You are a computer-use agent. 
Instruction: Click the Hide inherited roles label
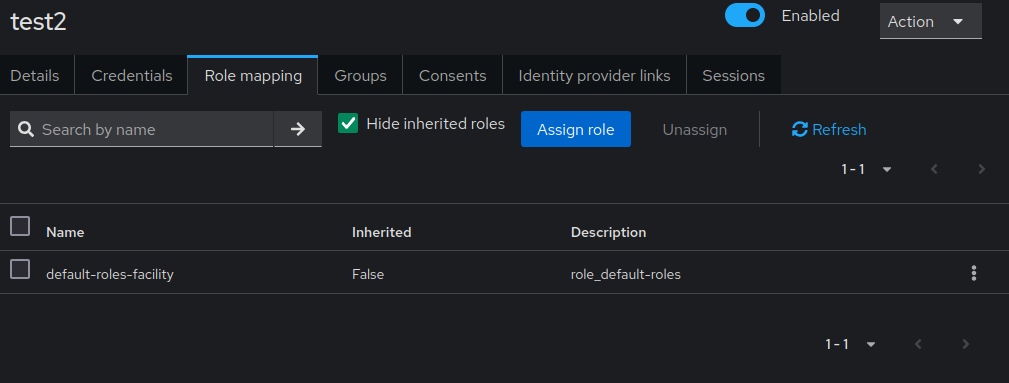point(436,124)
